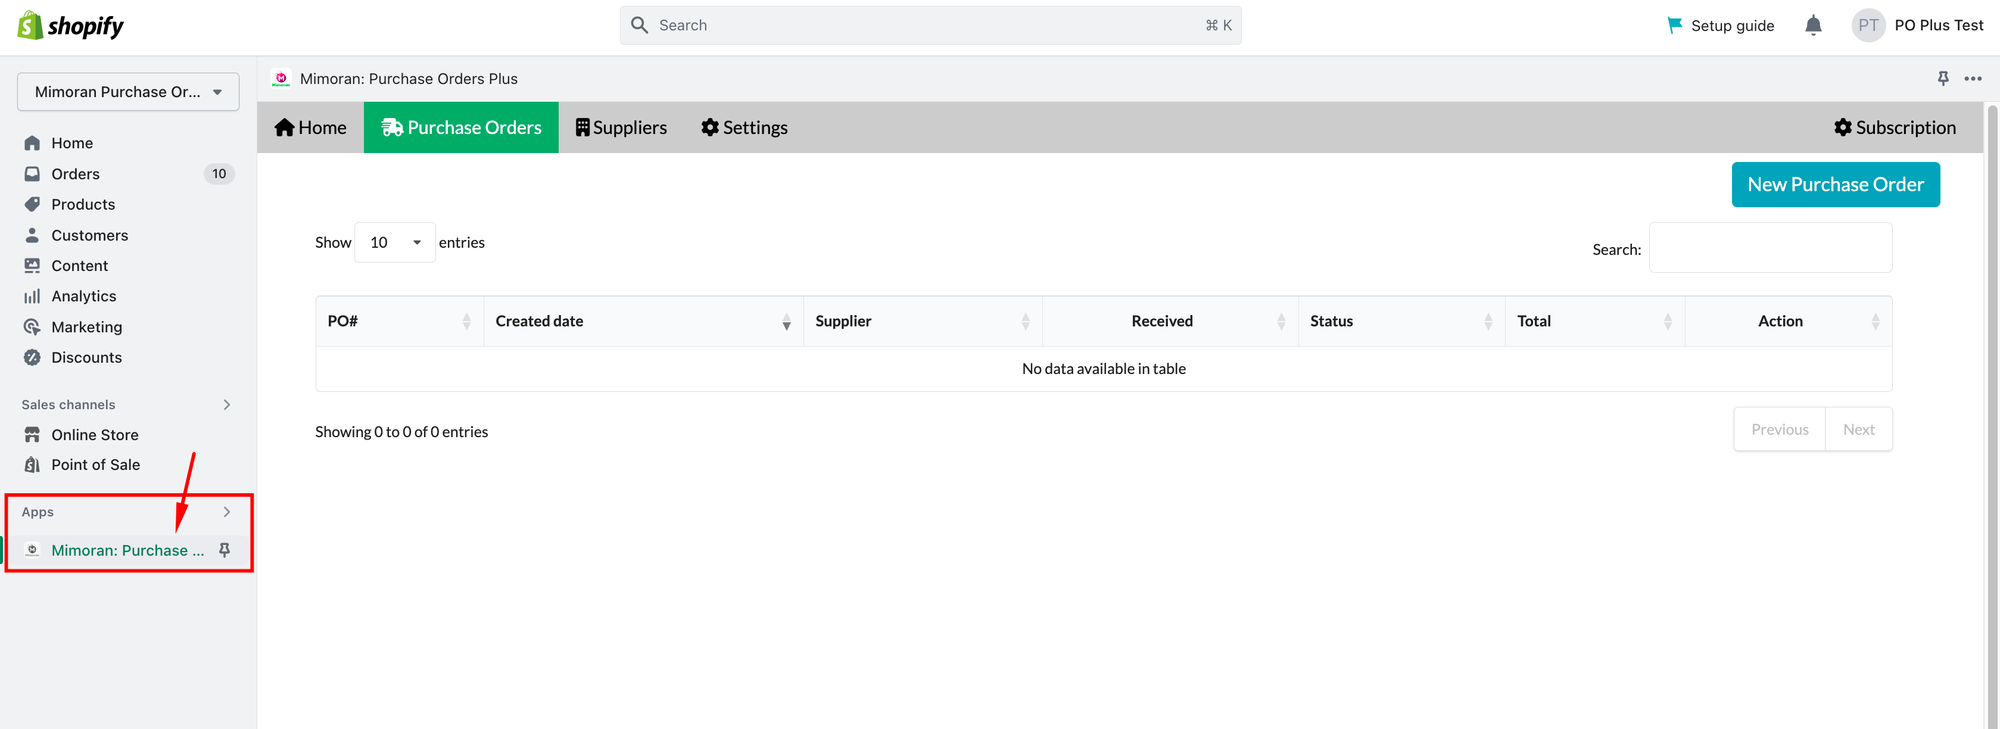Go to the app Home tab

pos(311,127)
